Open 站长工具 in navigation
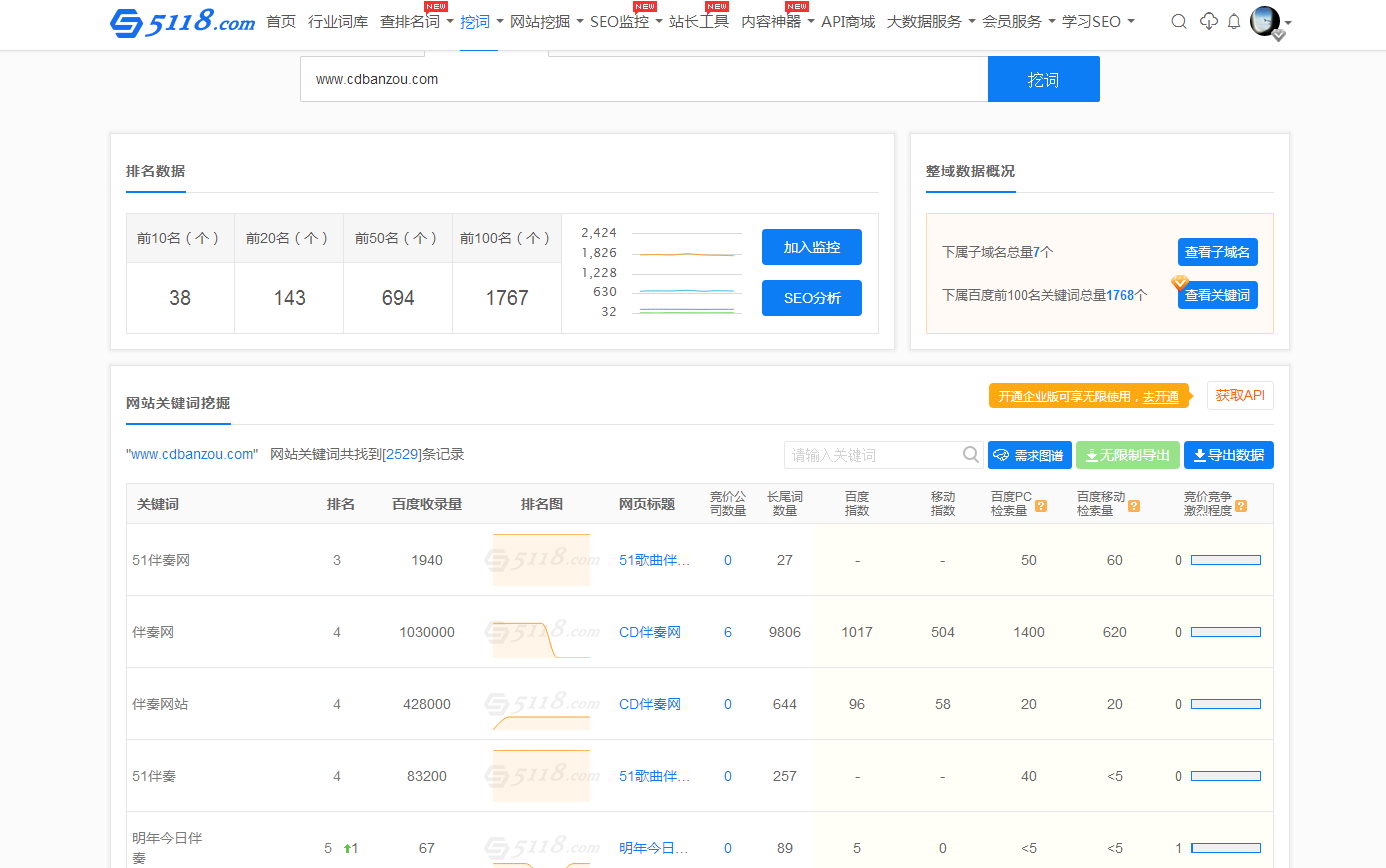The height and width of the screenshot is (868, 1386). [699, 21]
